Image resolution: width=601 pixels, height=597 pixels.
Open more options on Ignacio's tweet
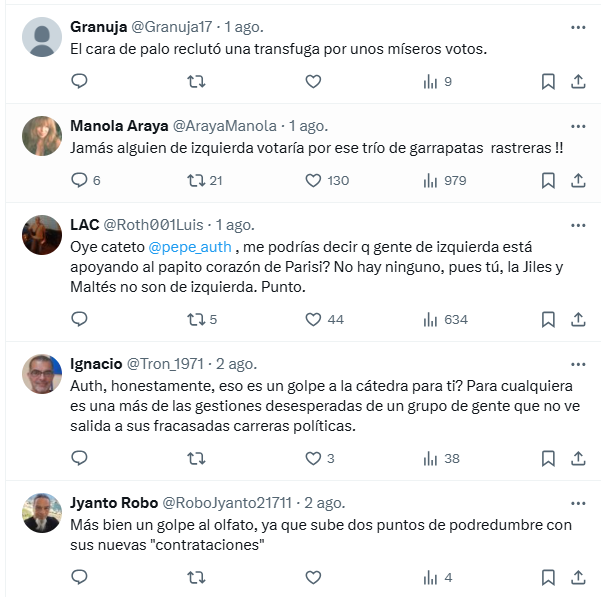pos(578,363)
